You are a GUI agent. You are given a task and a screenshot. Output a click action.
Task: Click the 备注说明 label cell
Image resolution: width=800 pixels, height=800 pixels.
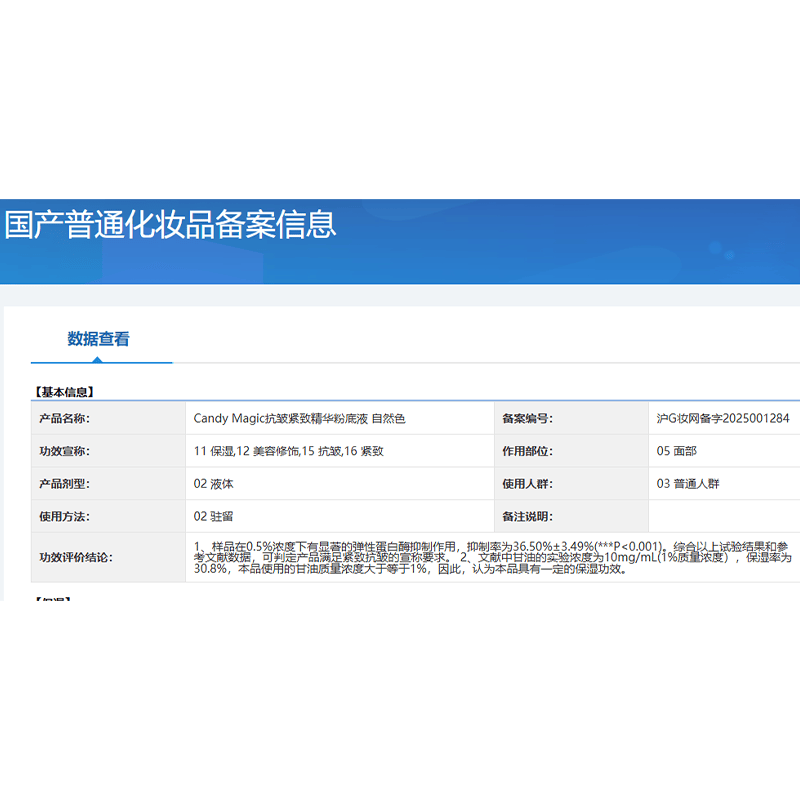pos(571,516)
